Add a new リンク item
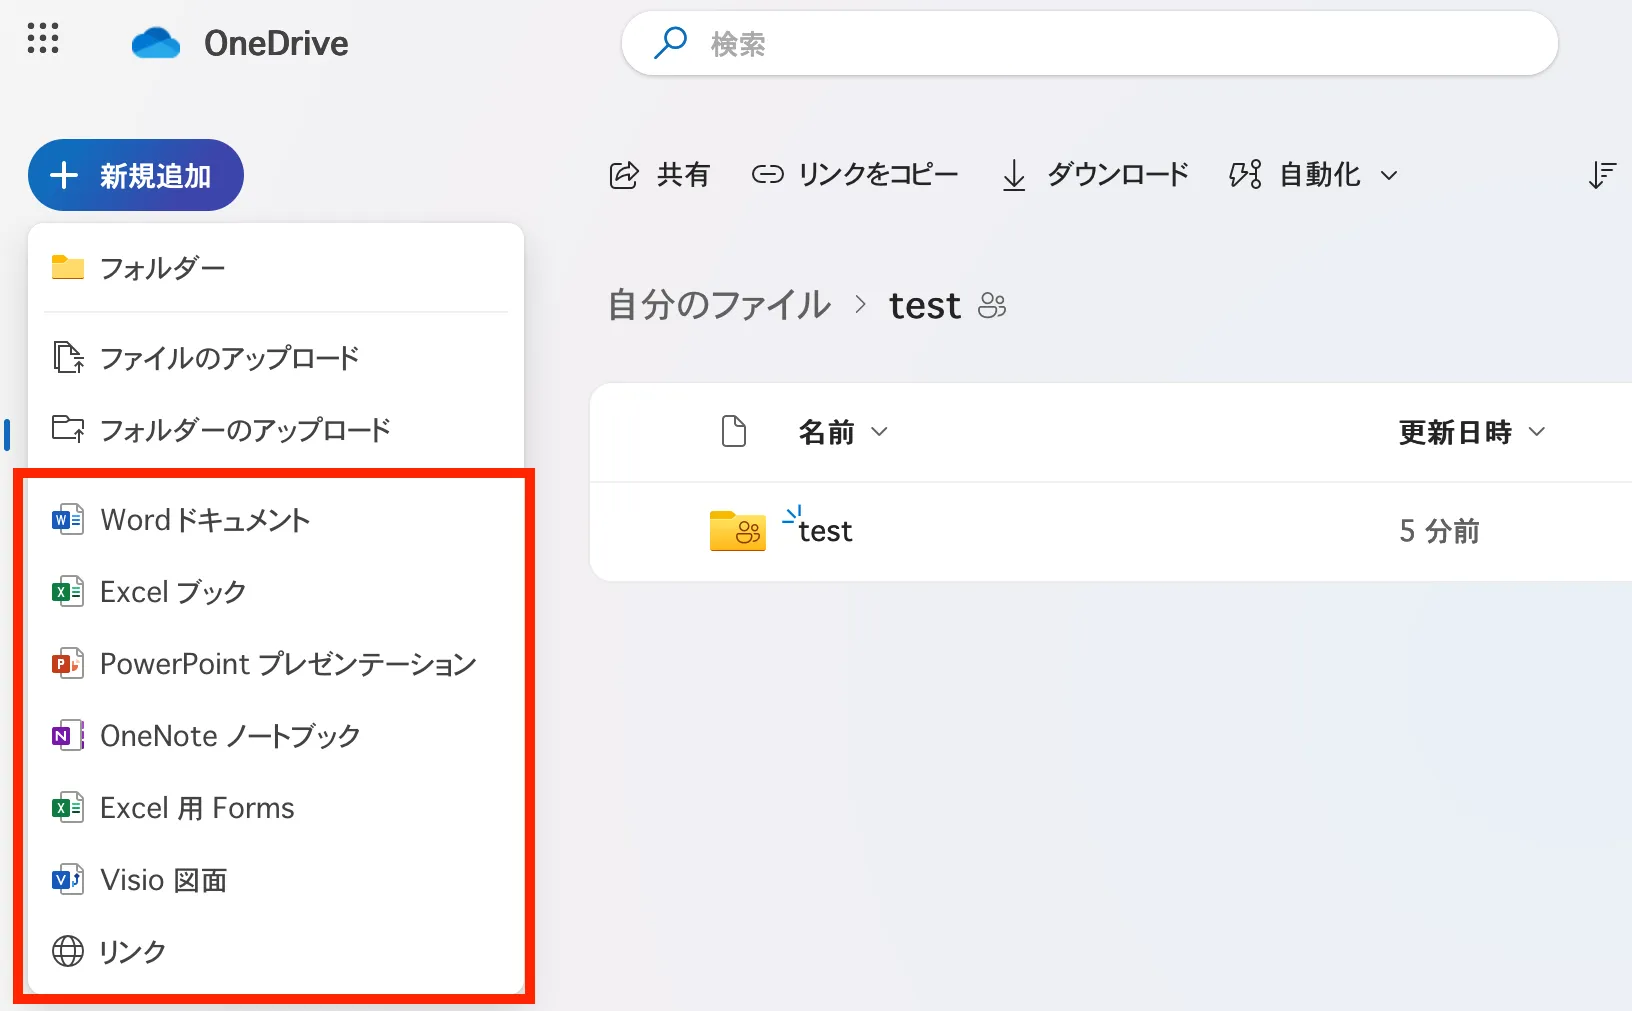This screenshot has width=1632, height=1011. [132, 952]
